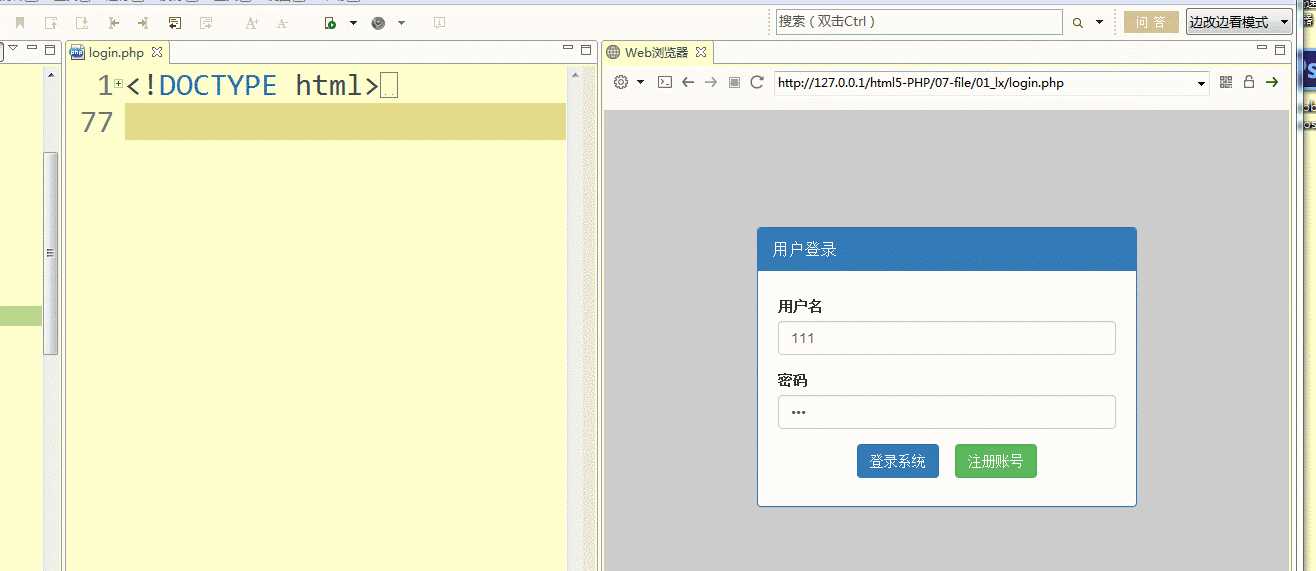Expand the folded code at line 1

tap(119, 86)
